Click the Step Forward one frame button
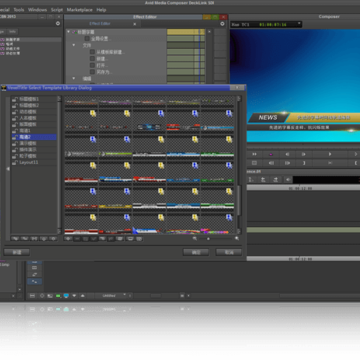The image size is (360, 360). click(304, 154)
